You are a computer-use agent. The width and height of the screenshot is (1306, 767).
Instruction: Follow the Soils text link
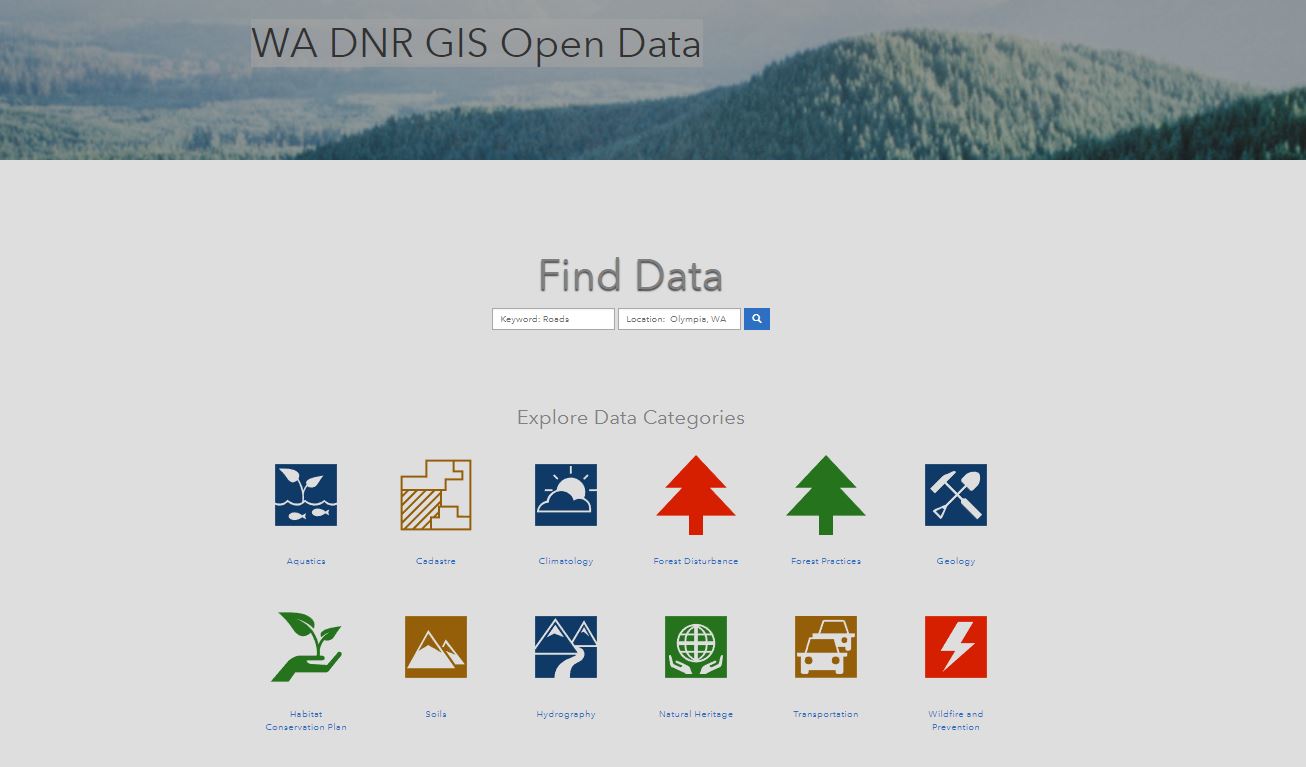point(436,714)
